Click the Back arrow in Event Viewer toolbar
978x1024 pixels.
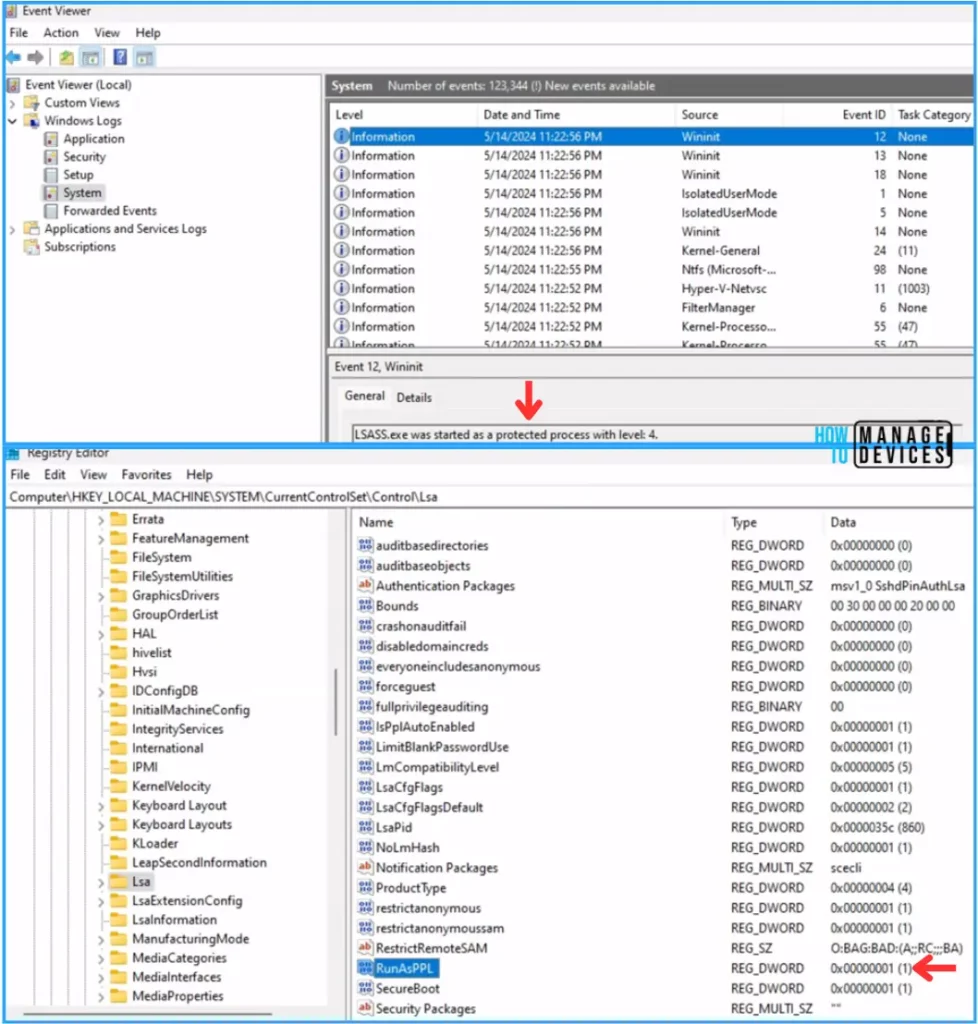(14, 57)
